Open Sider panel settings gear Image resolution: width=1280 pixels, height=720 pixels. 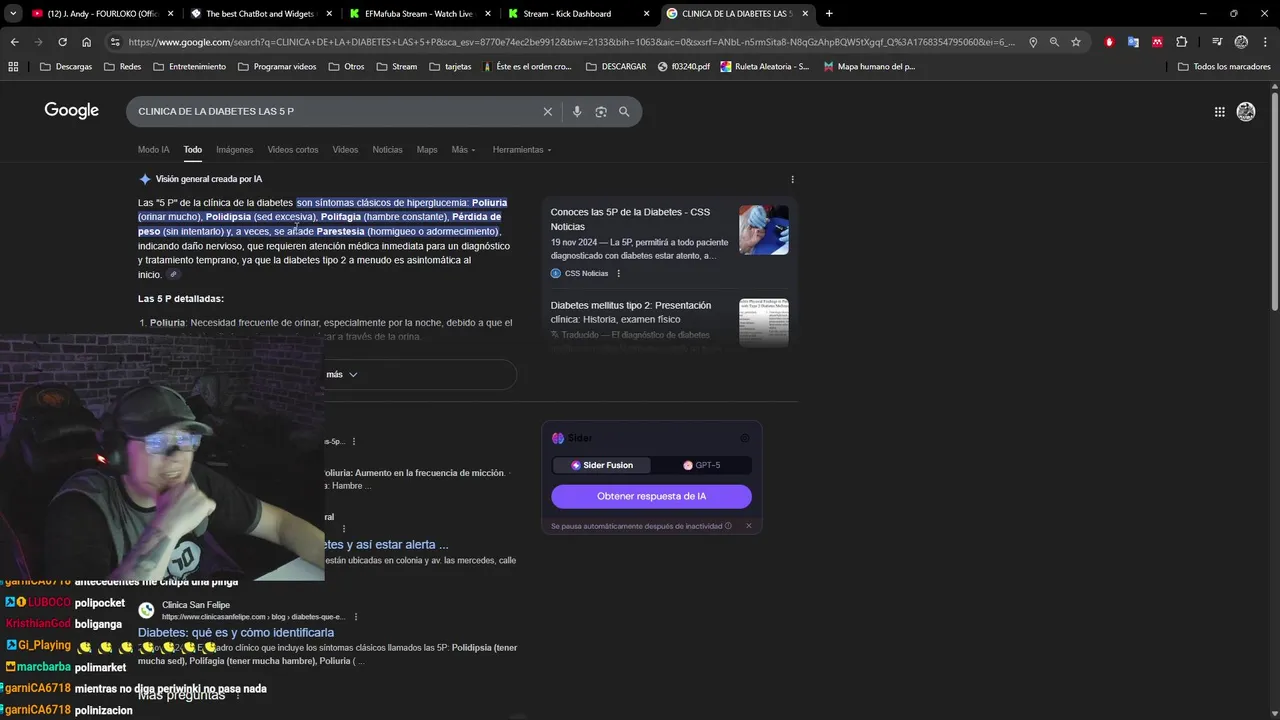pyautogui.click(x=744, y=438)
